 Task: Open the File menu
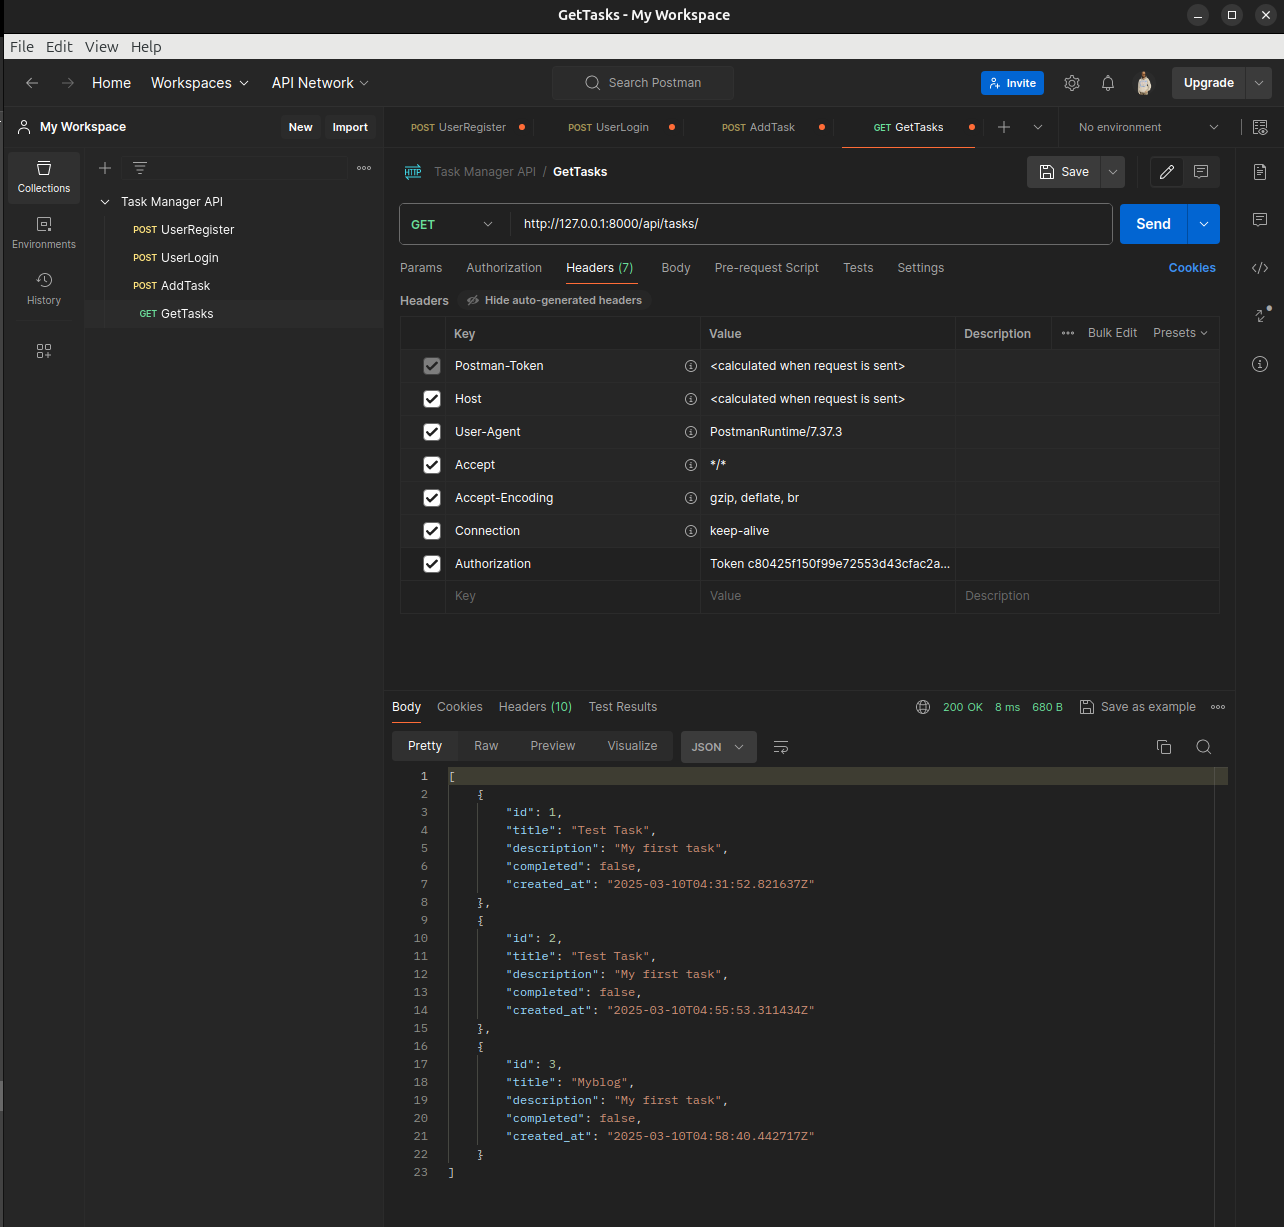22,47
